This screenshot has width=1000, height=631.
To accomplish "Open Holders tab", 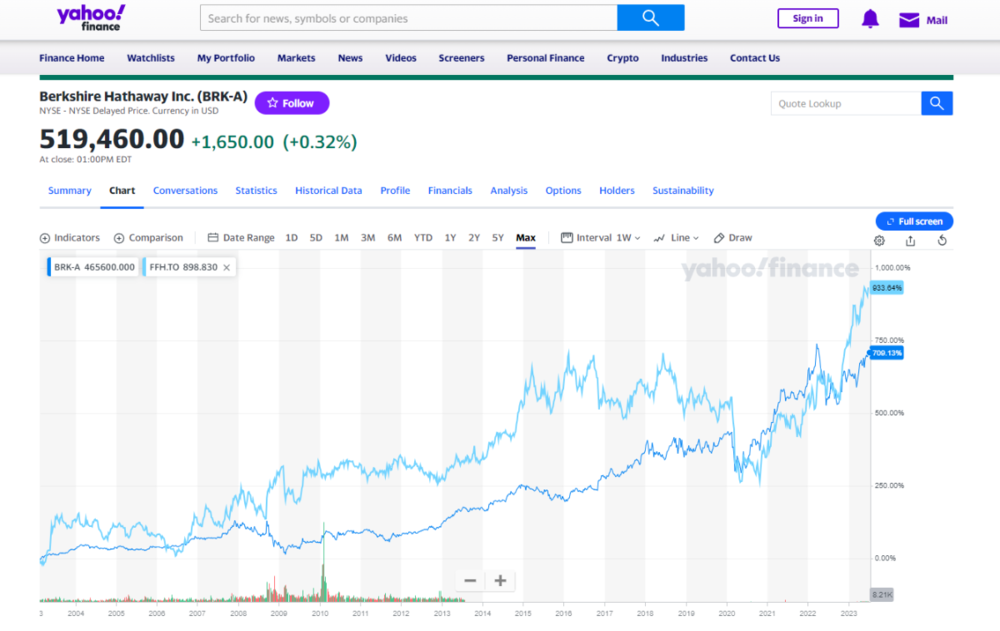I will click(617, 190).
